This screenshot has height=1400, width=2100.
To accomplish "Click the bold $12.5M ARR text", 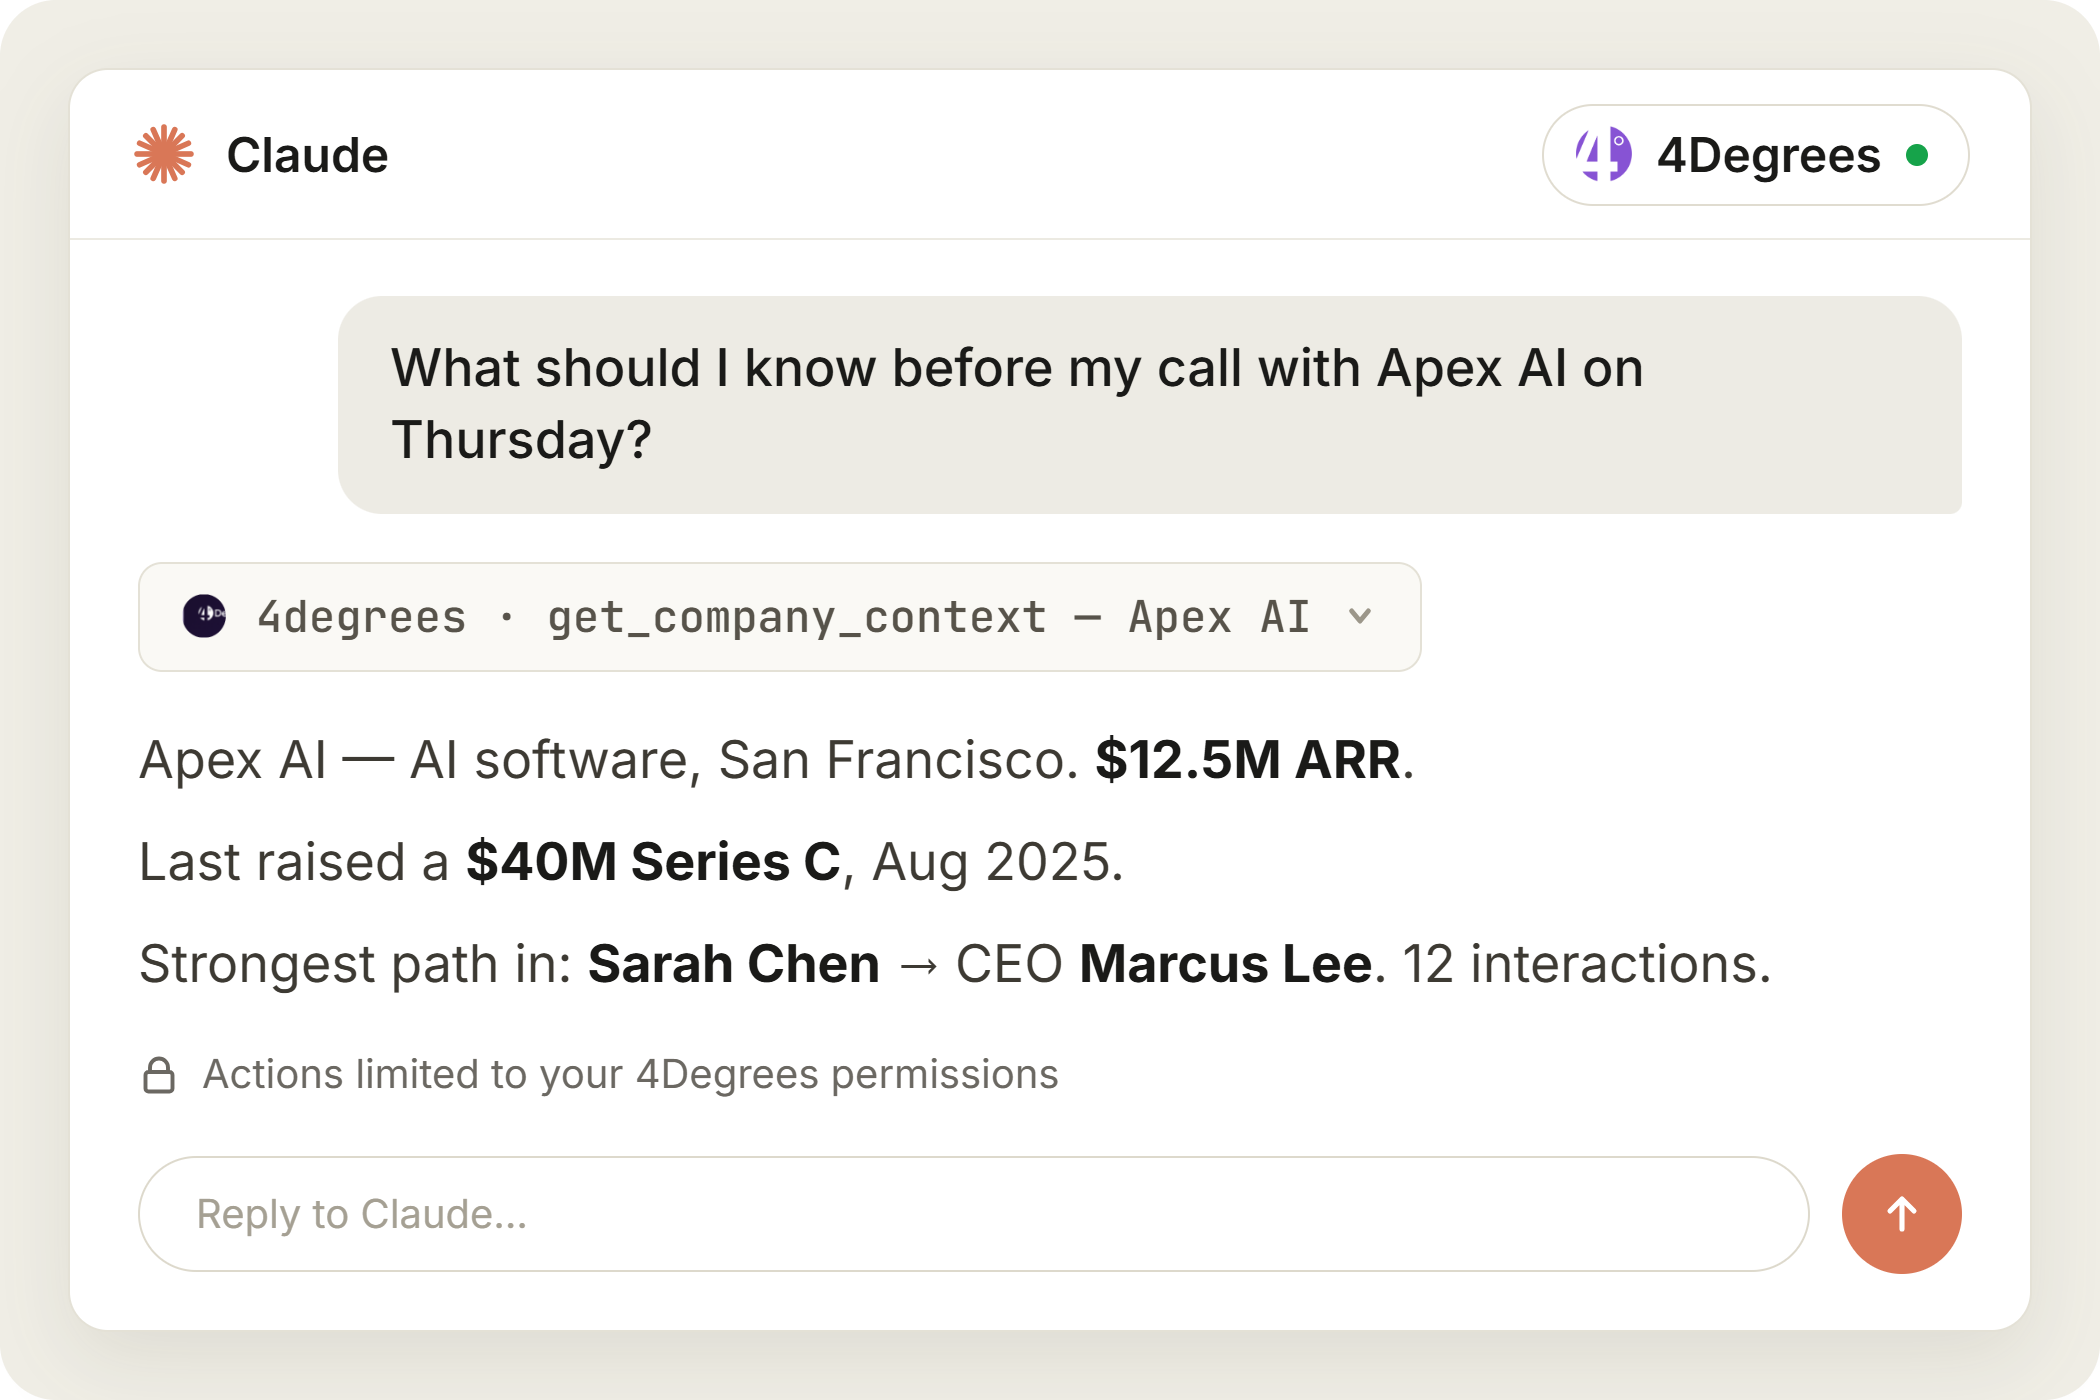I will 1248,759.
